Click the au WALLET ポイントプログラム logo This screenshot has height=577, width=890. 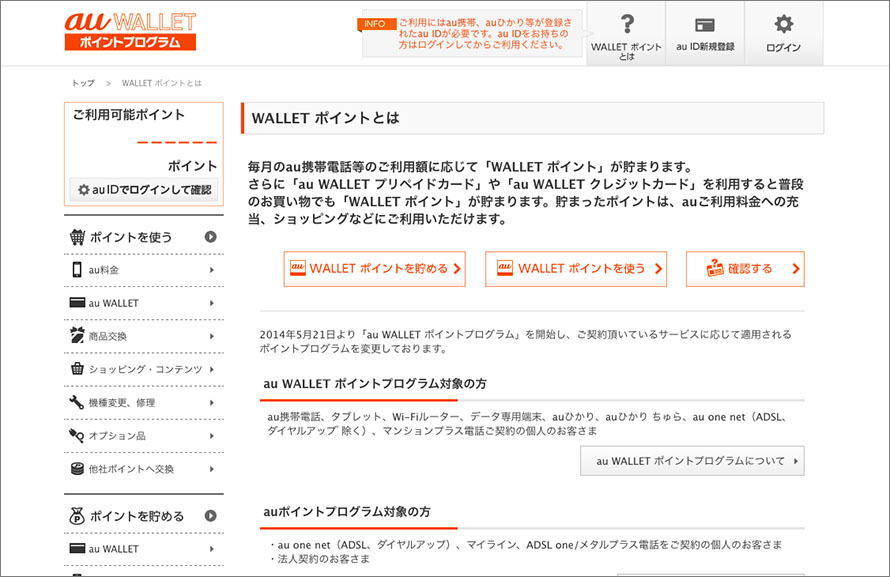[x=130, y=31]
